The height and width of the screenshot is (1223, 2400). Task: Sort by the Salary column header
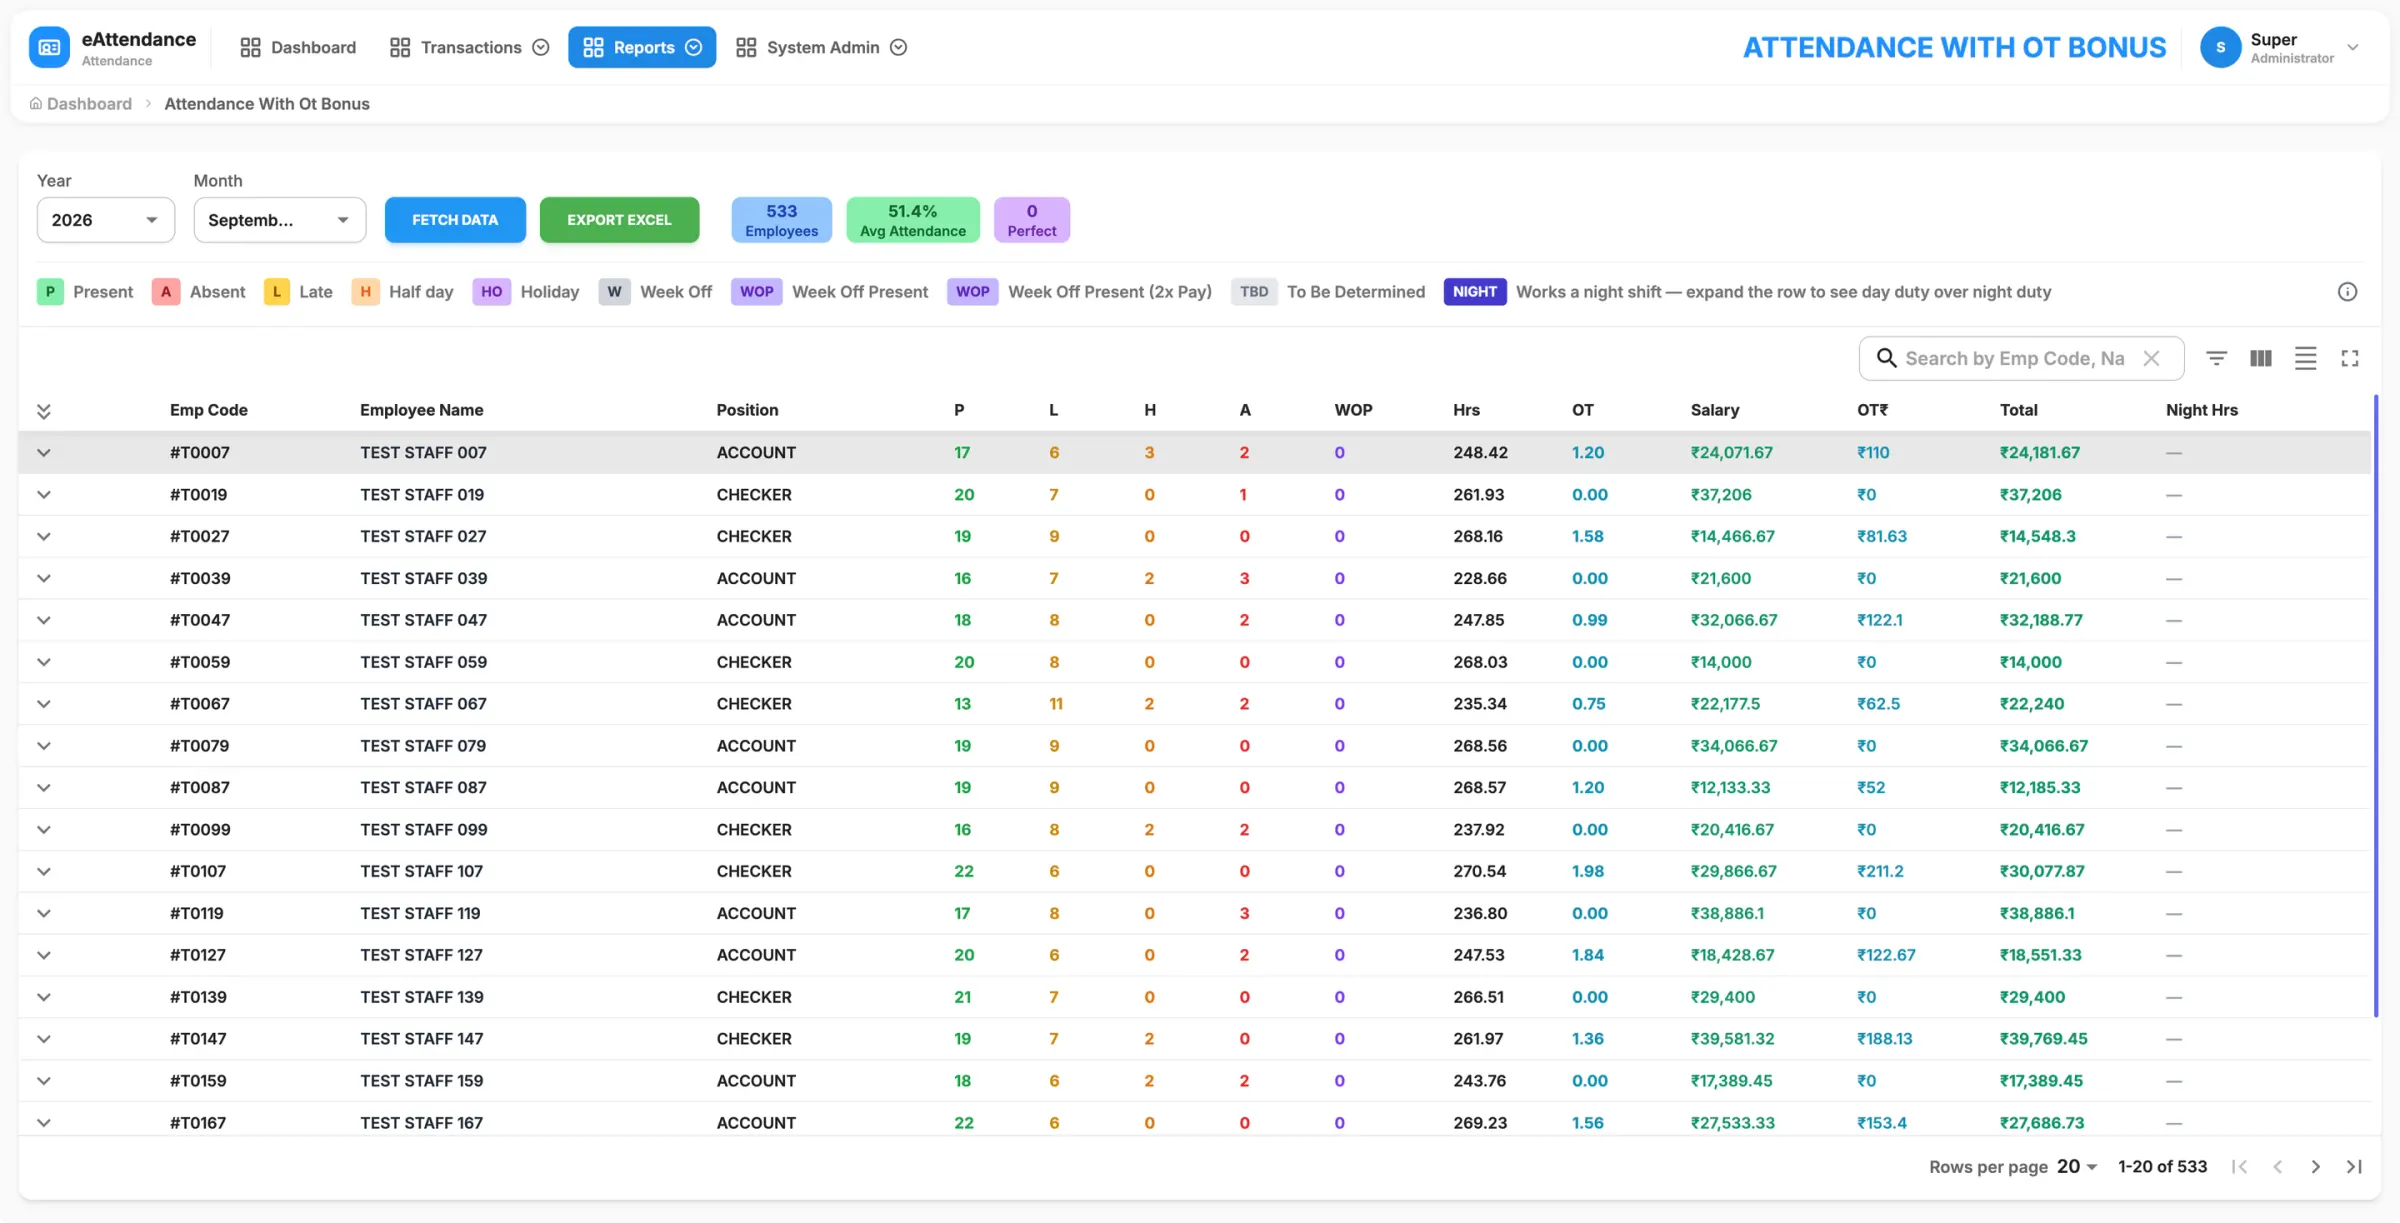[x=1714, y=410]
